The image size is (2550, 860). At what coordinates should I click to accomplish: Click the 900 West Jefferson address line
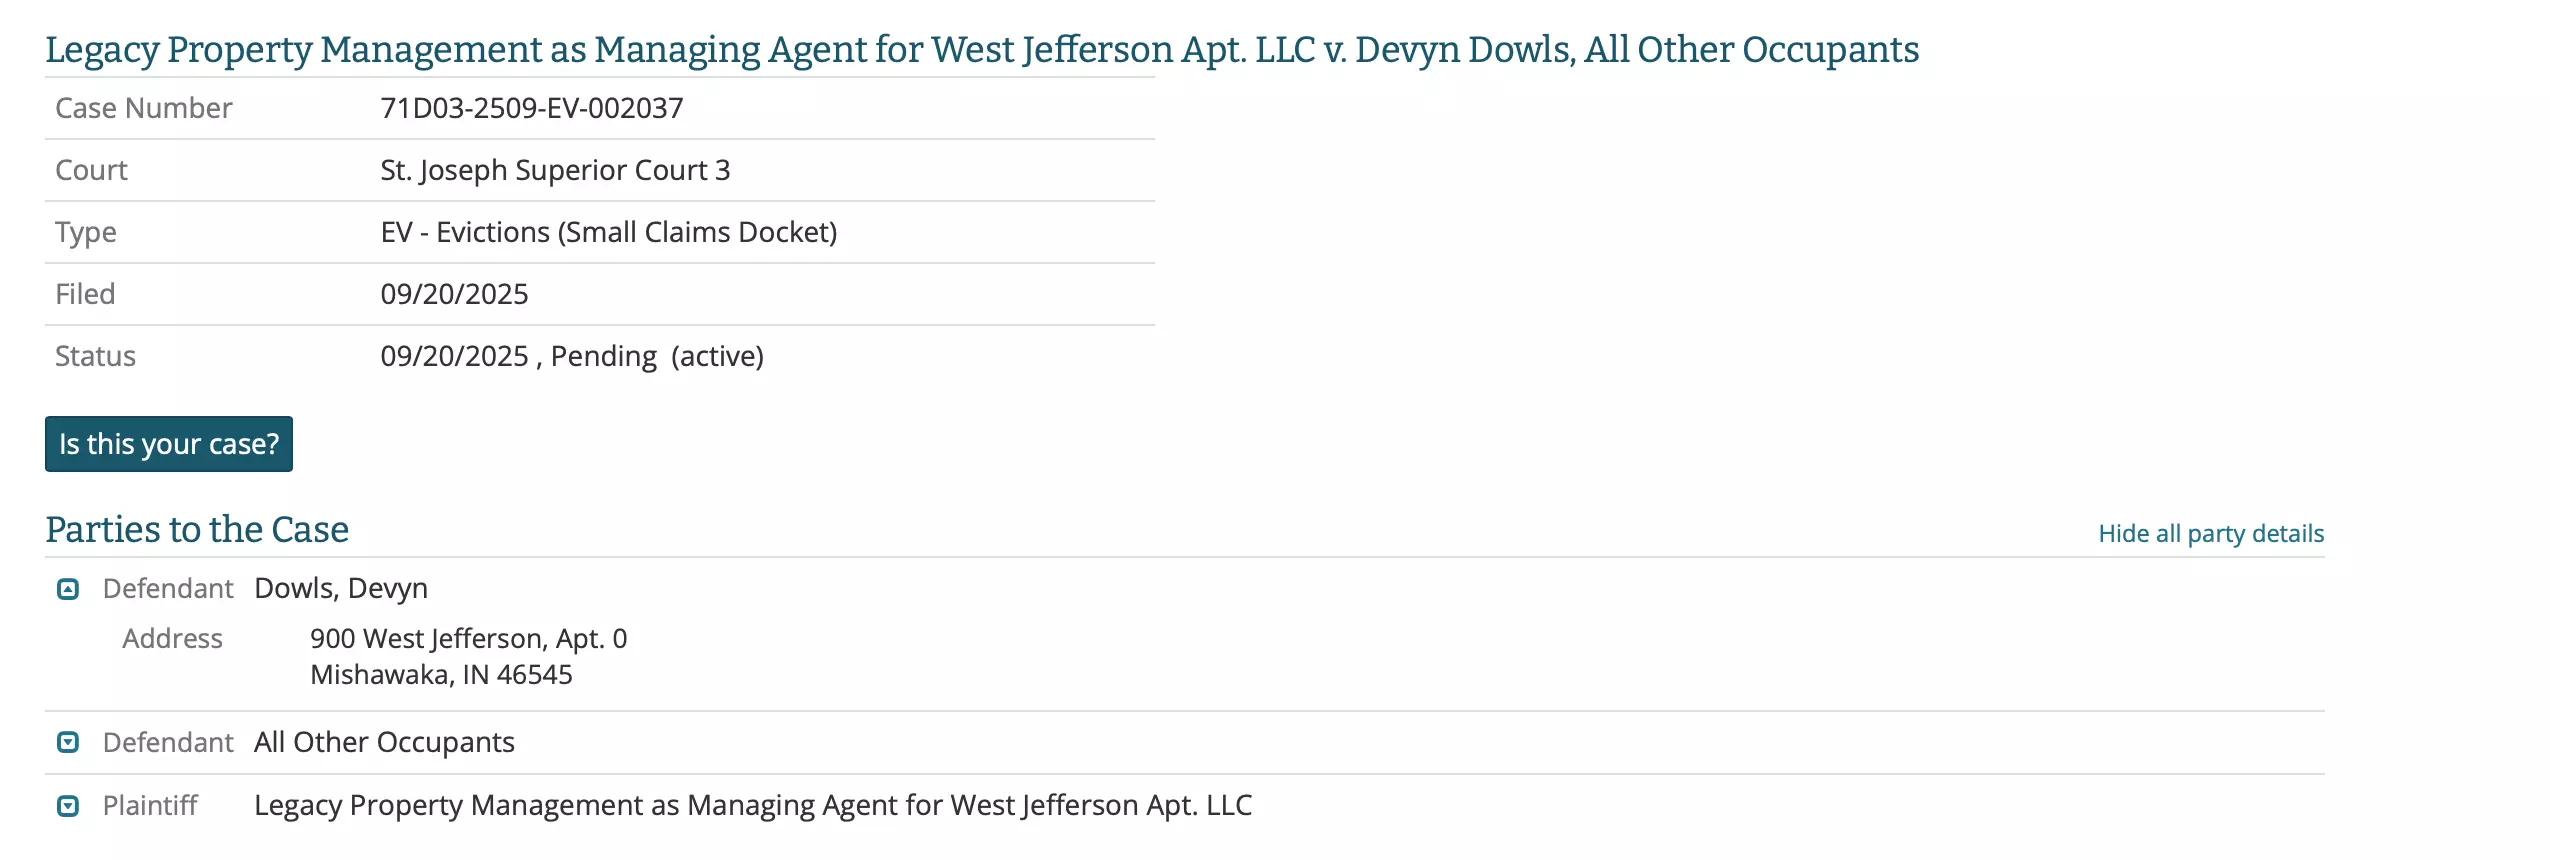pos(468,638)
